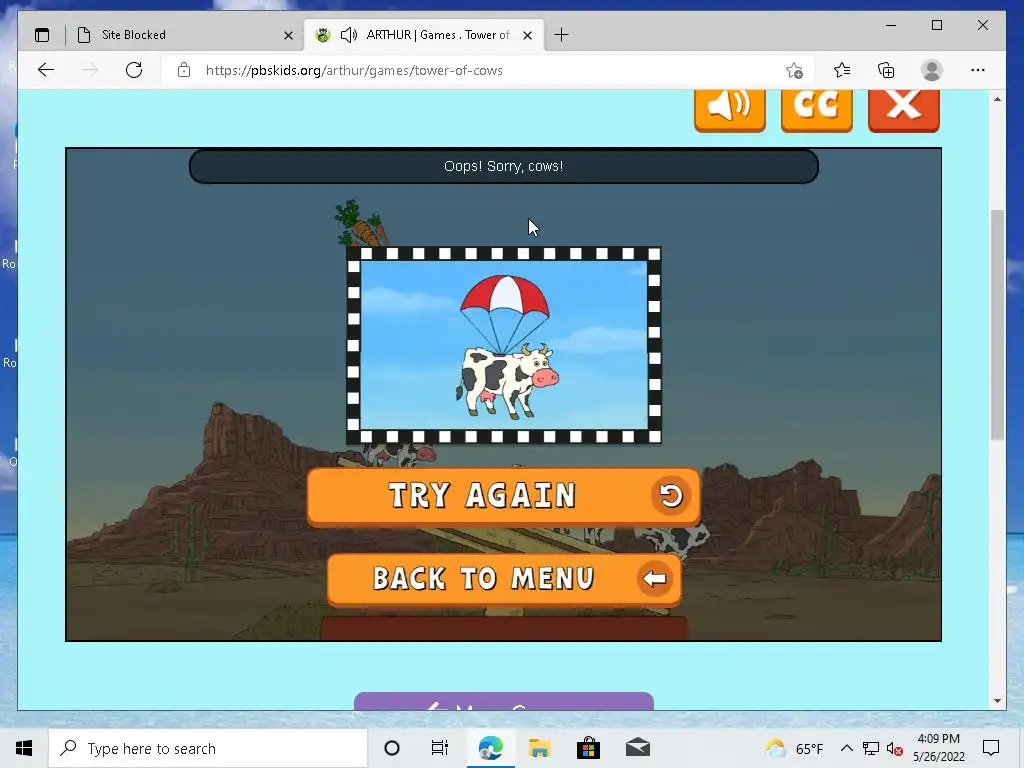Screen dimensions: 1024x768
Task: Toggle closed captions with CC button
Action: 816,110
